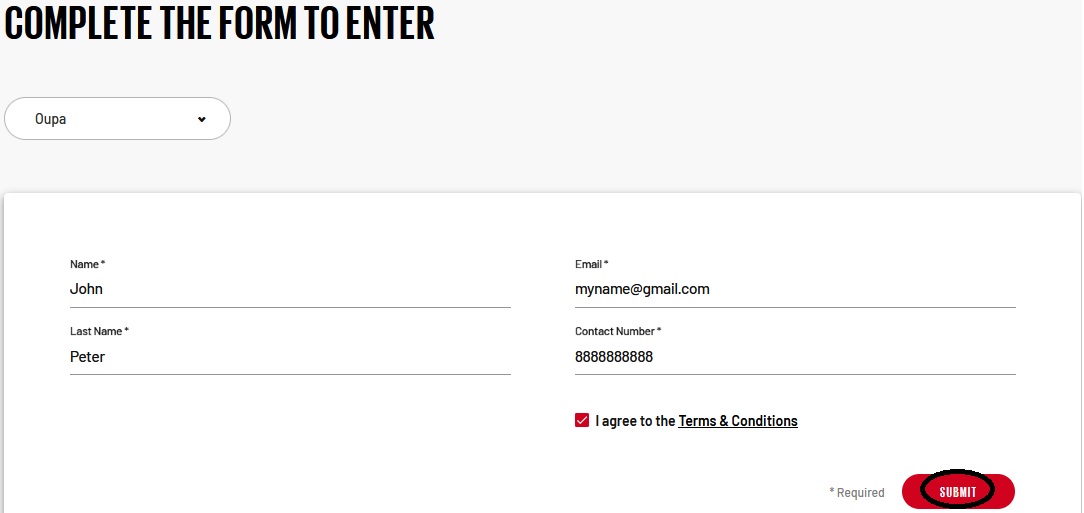Click the white checkmark in the red box
The width and height of the screenshot is (1084, 513).
[582, 421]
